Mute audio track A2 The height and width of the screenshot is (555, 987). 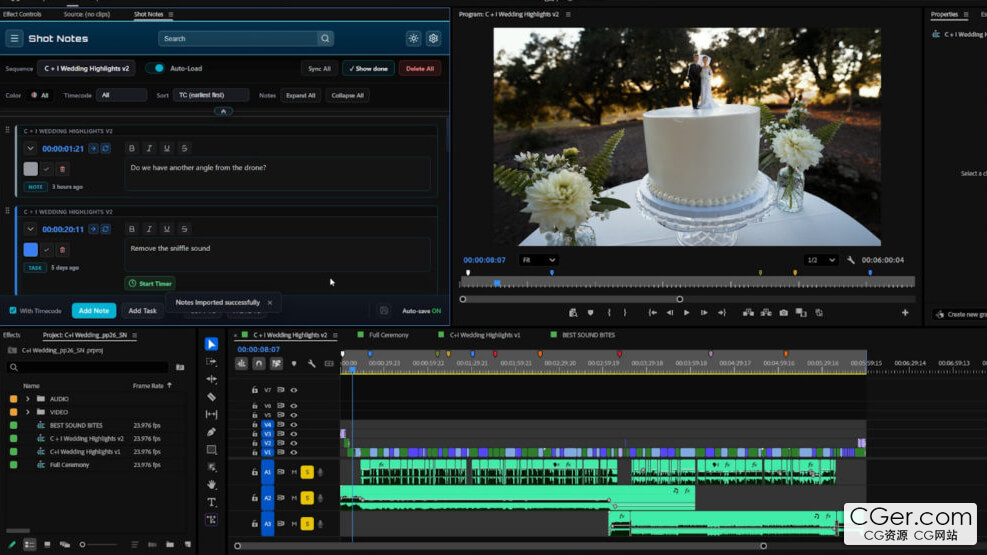pyautogui.click(x=294, y=498)
